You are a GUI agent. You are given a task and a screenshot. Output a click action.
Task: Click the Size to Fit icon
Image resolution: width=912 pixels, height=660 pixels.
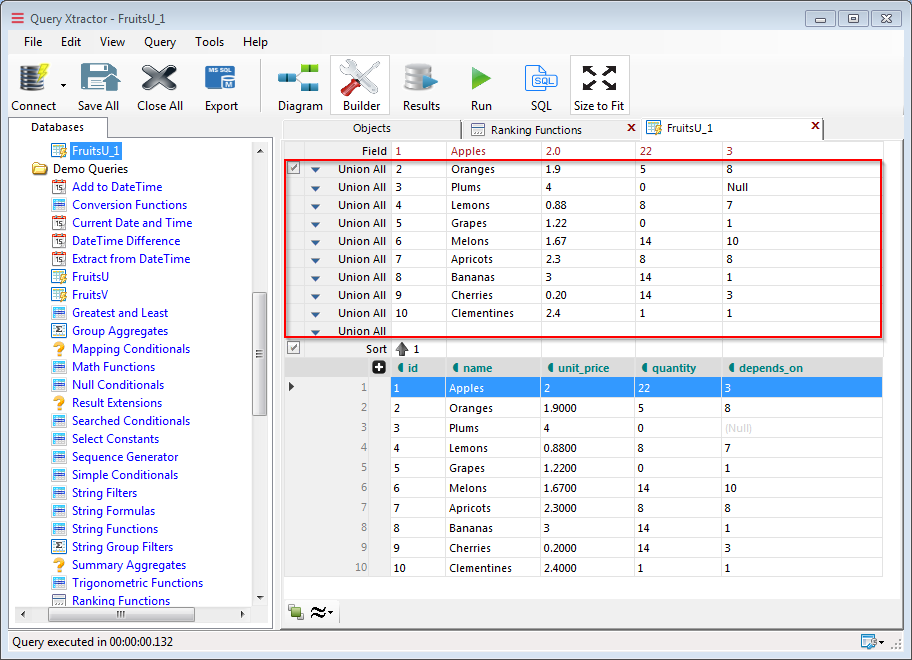[599, 79]
